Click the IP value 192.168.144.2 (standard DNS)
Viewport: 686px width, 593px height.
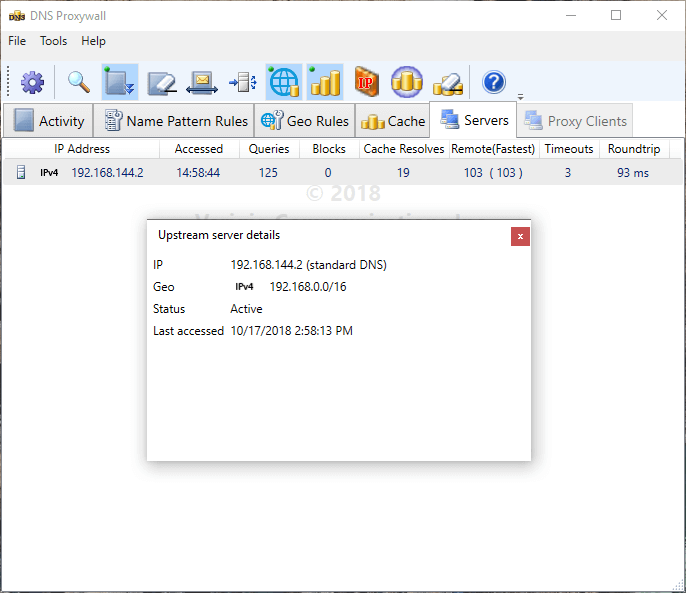308,265
